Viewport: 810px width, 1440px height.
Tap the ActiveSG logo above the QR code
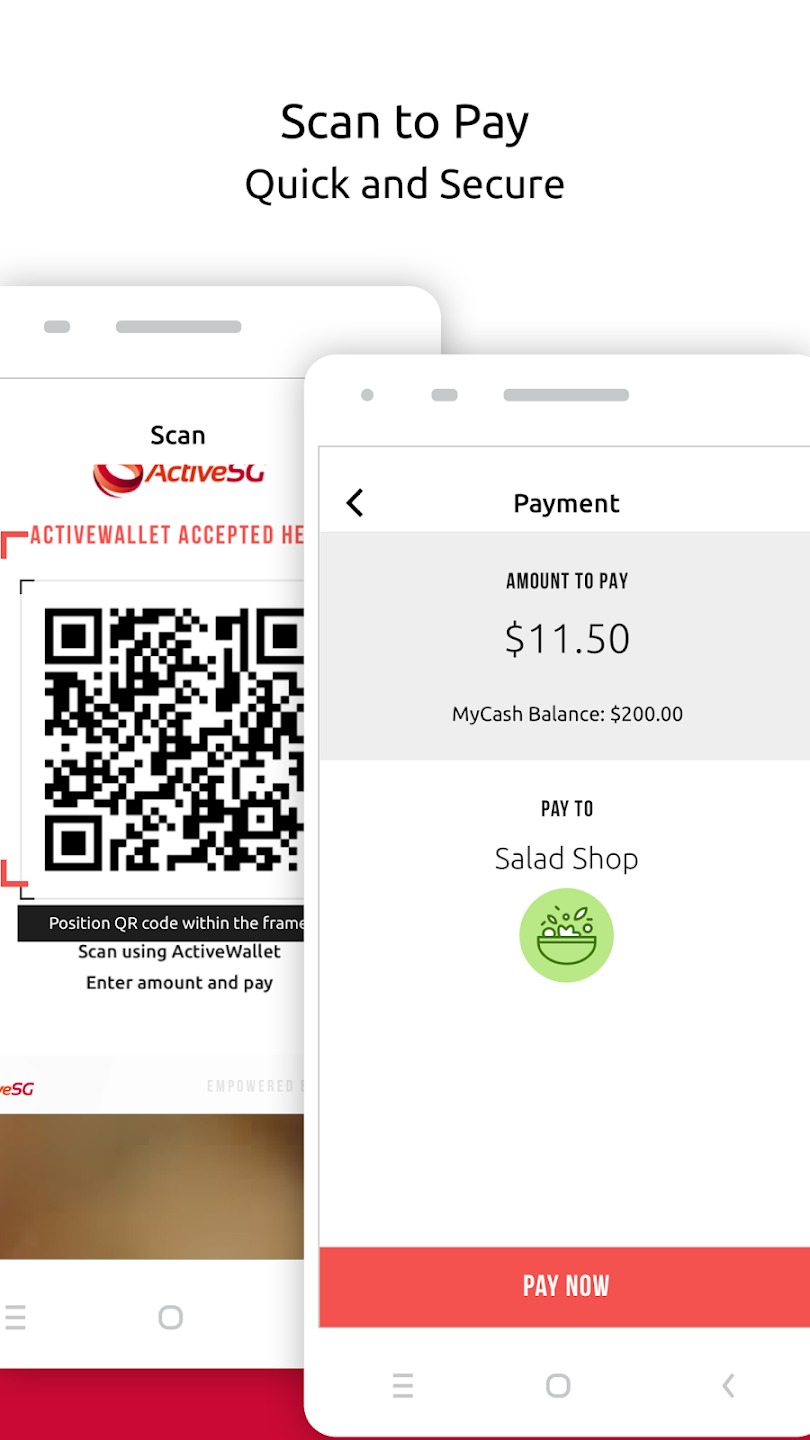179,478
